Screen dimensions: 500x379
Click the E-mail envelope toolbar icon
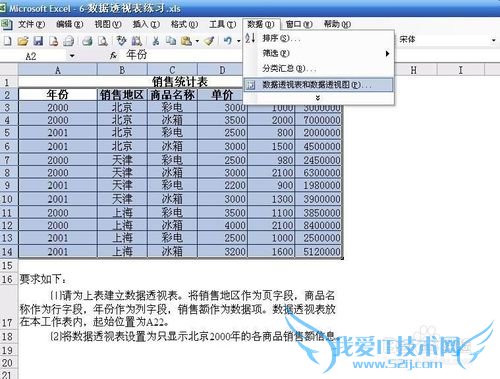[x=69, y=41]
